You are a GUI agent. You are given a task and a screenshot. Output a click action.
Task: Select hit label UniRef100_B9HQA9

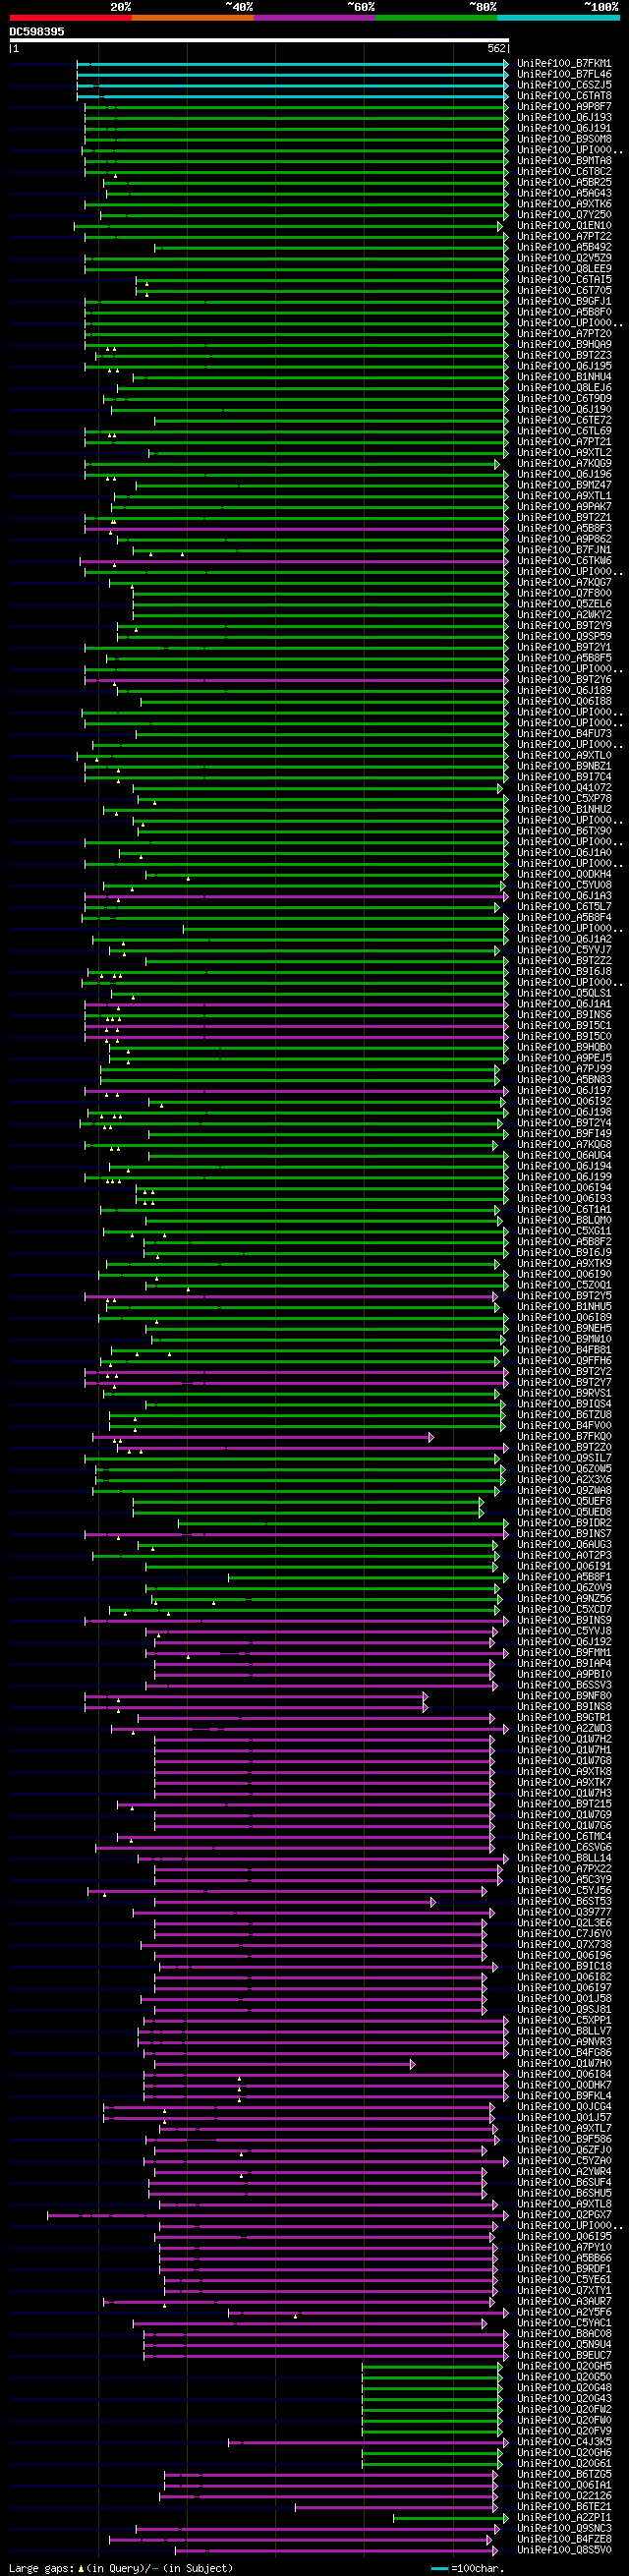coord(564,345)
